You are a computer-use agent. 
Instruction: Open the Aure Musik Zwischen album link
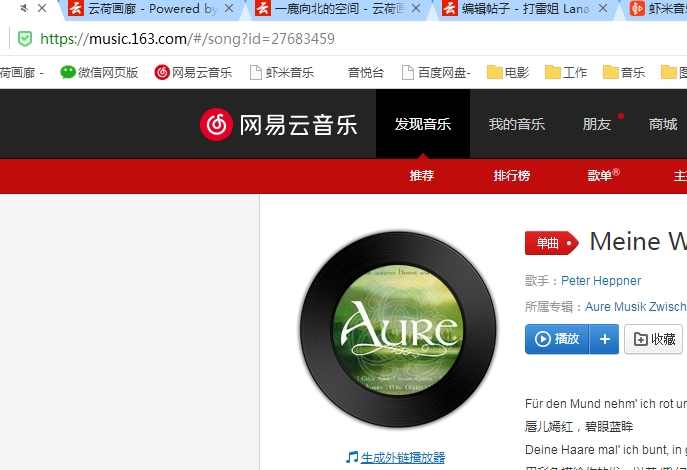[636, 307]
